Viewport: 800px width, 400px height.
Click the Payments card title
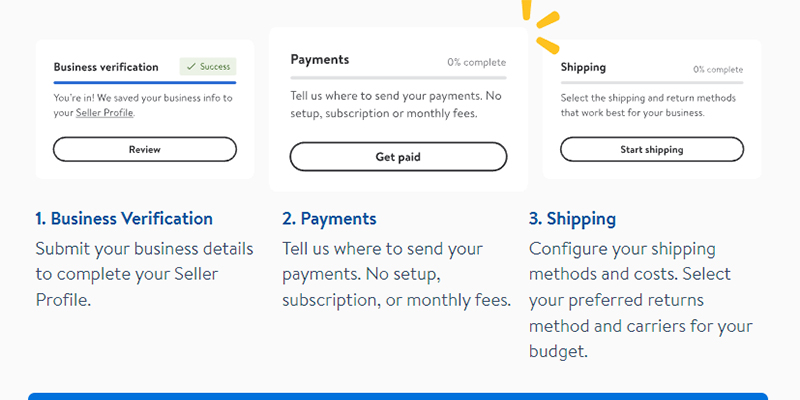[x=320, y=59]
